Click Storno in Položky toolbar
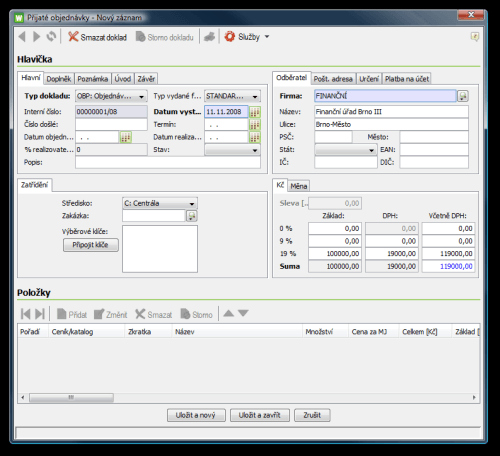The image size is (500, 456). pos(196,314)
